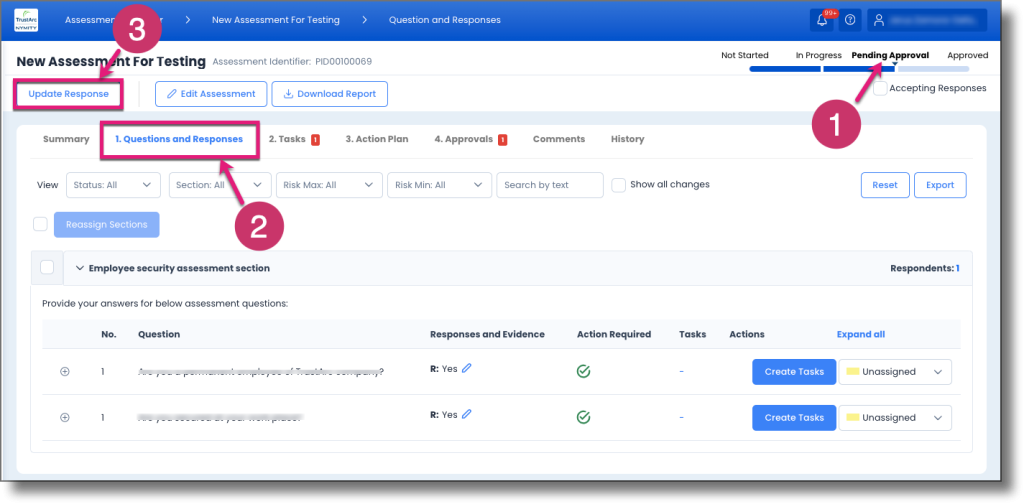Click the Search by text field

[x=550, y=185]
